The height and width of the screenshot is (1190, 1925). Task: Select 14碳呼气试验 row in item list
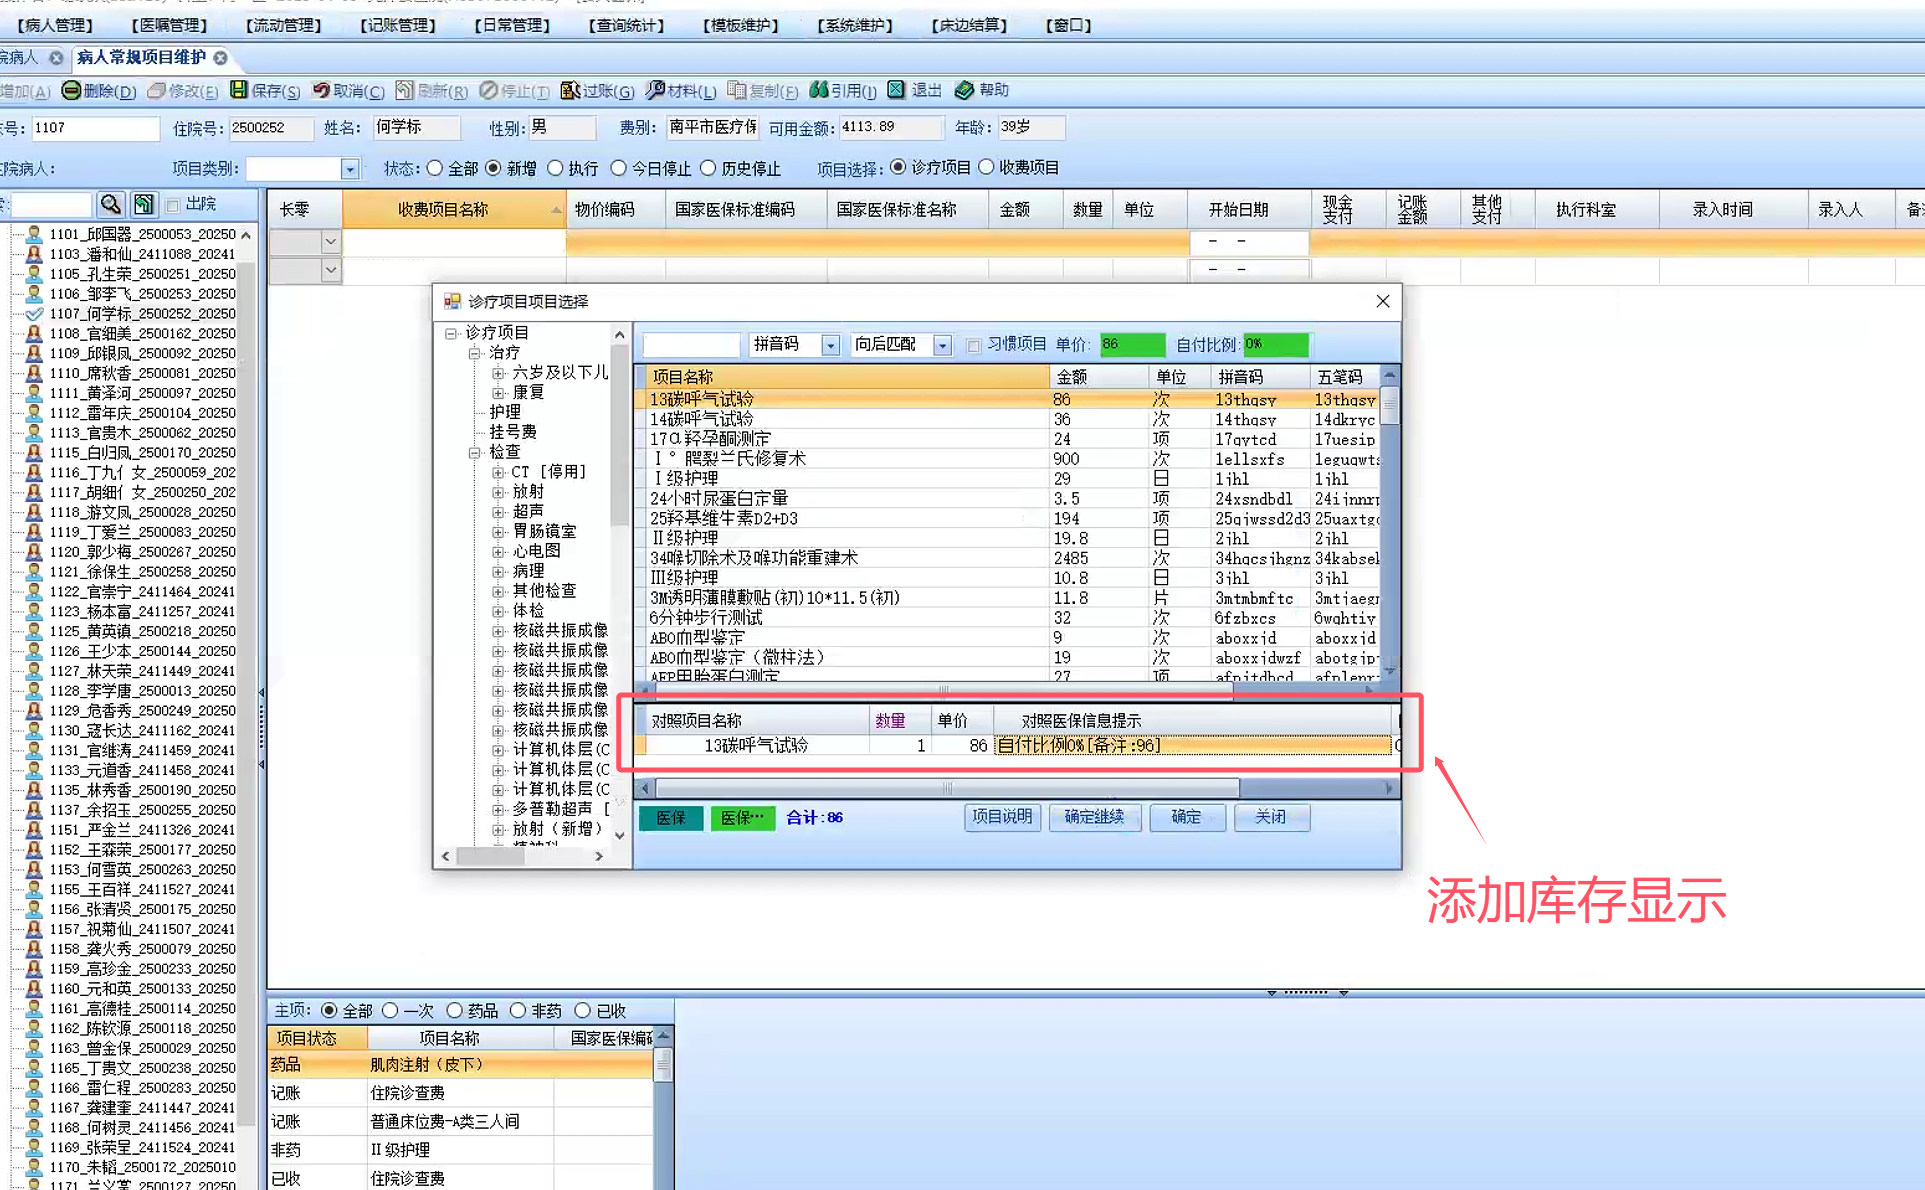tap(702, 419)
